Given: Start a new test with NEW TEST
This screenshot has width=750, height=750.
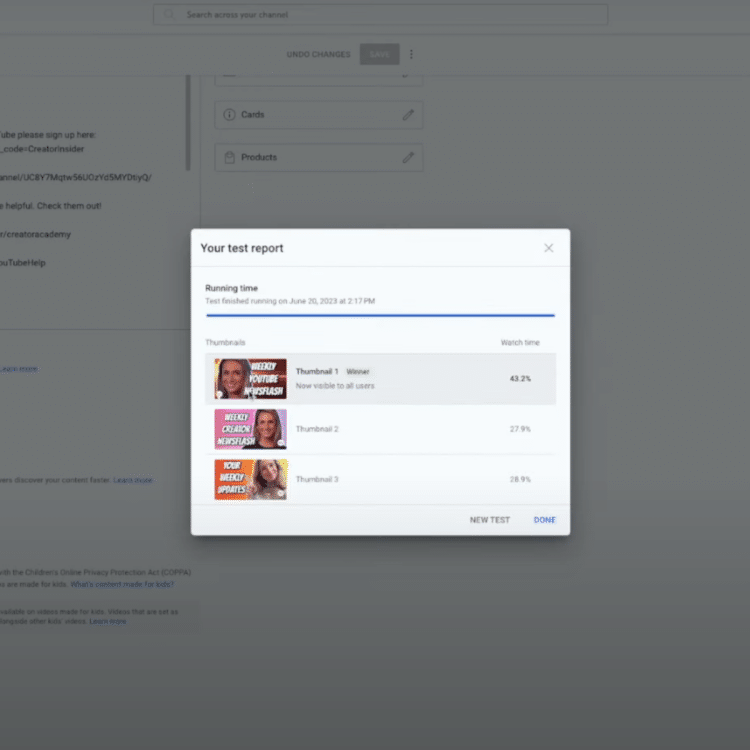Looking at the screenshot, I should point(490,520).
